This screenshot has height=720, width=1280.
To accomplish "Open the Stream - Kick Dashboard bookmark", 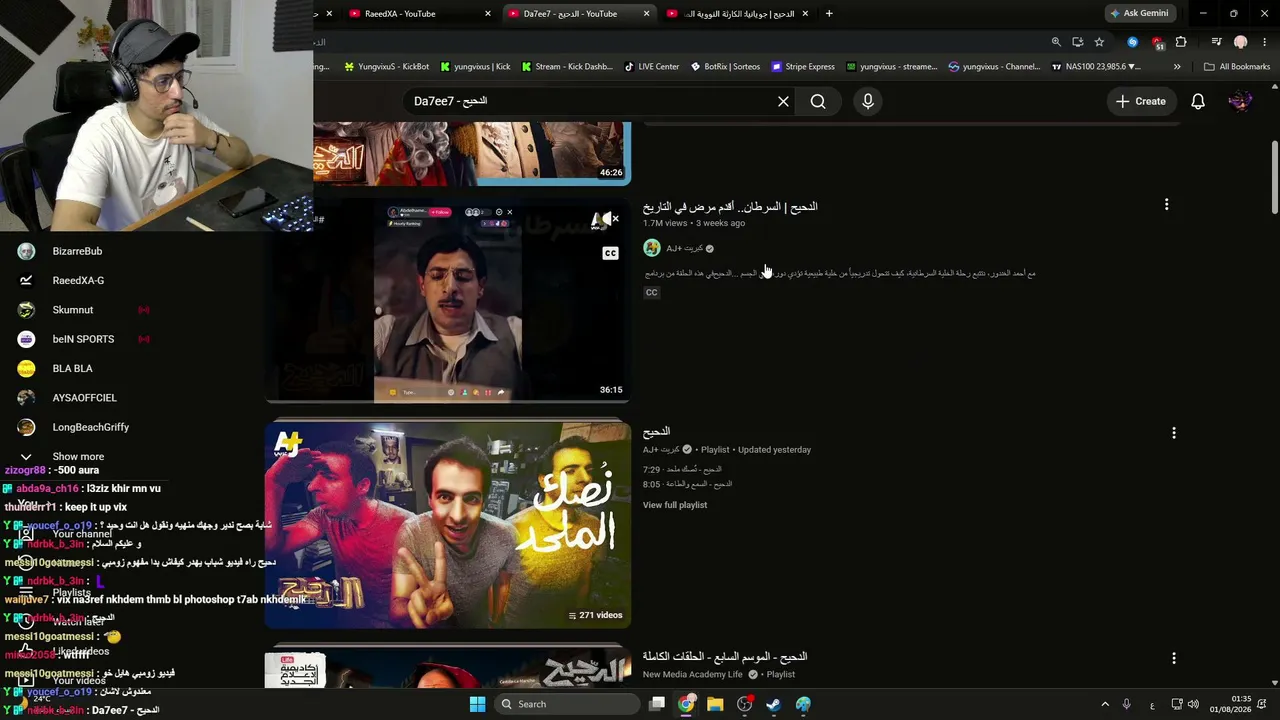I will 566,67.
